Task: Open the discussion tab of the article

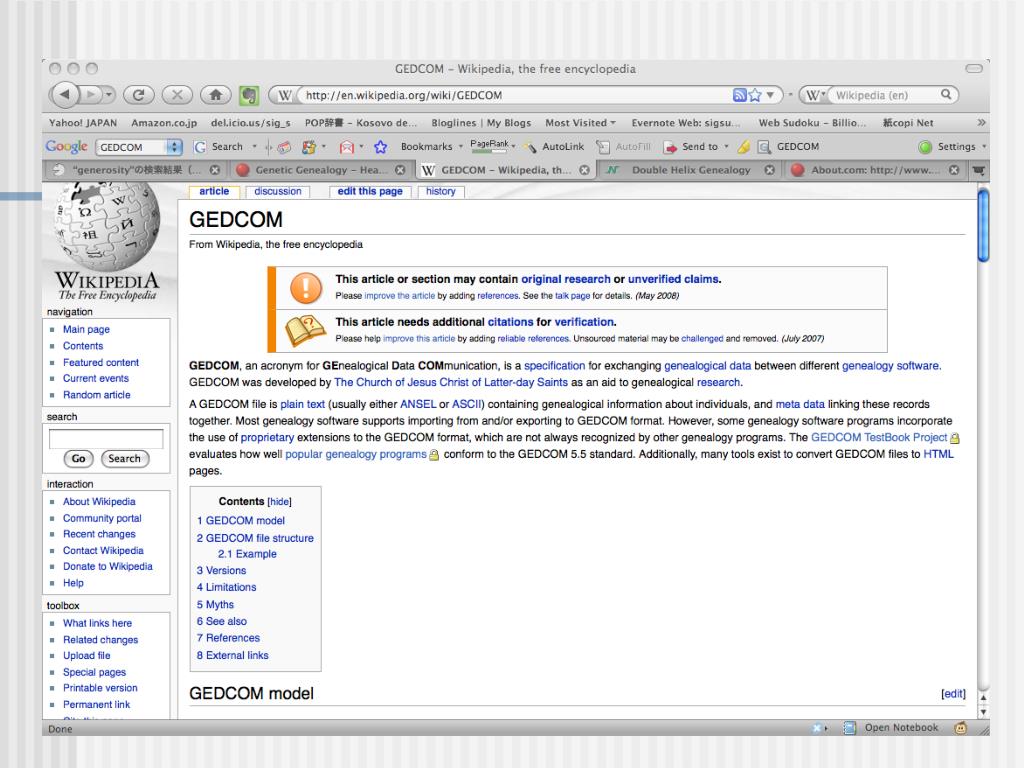Action: coord(278,191)
